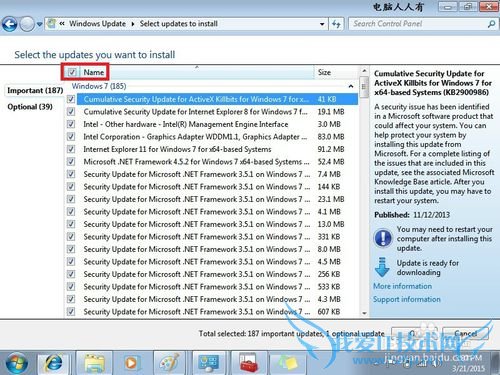Open the More information link
Screen dimensions: 500x375
402,286
